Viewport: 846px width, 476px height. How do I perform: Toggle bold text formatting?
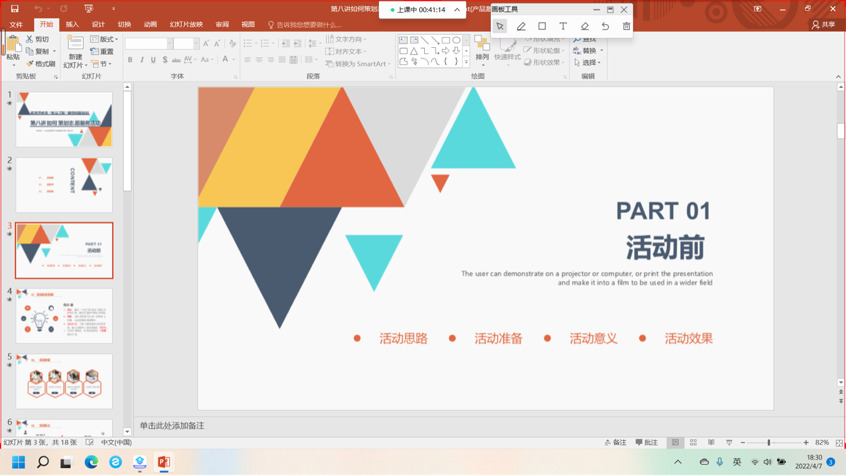click(x=130, y=60)
